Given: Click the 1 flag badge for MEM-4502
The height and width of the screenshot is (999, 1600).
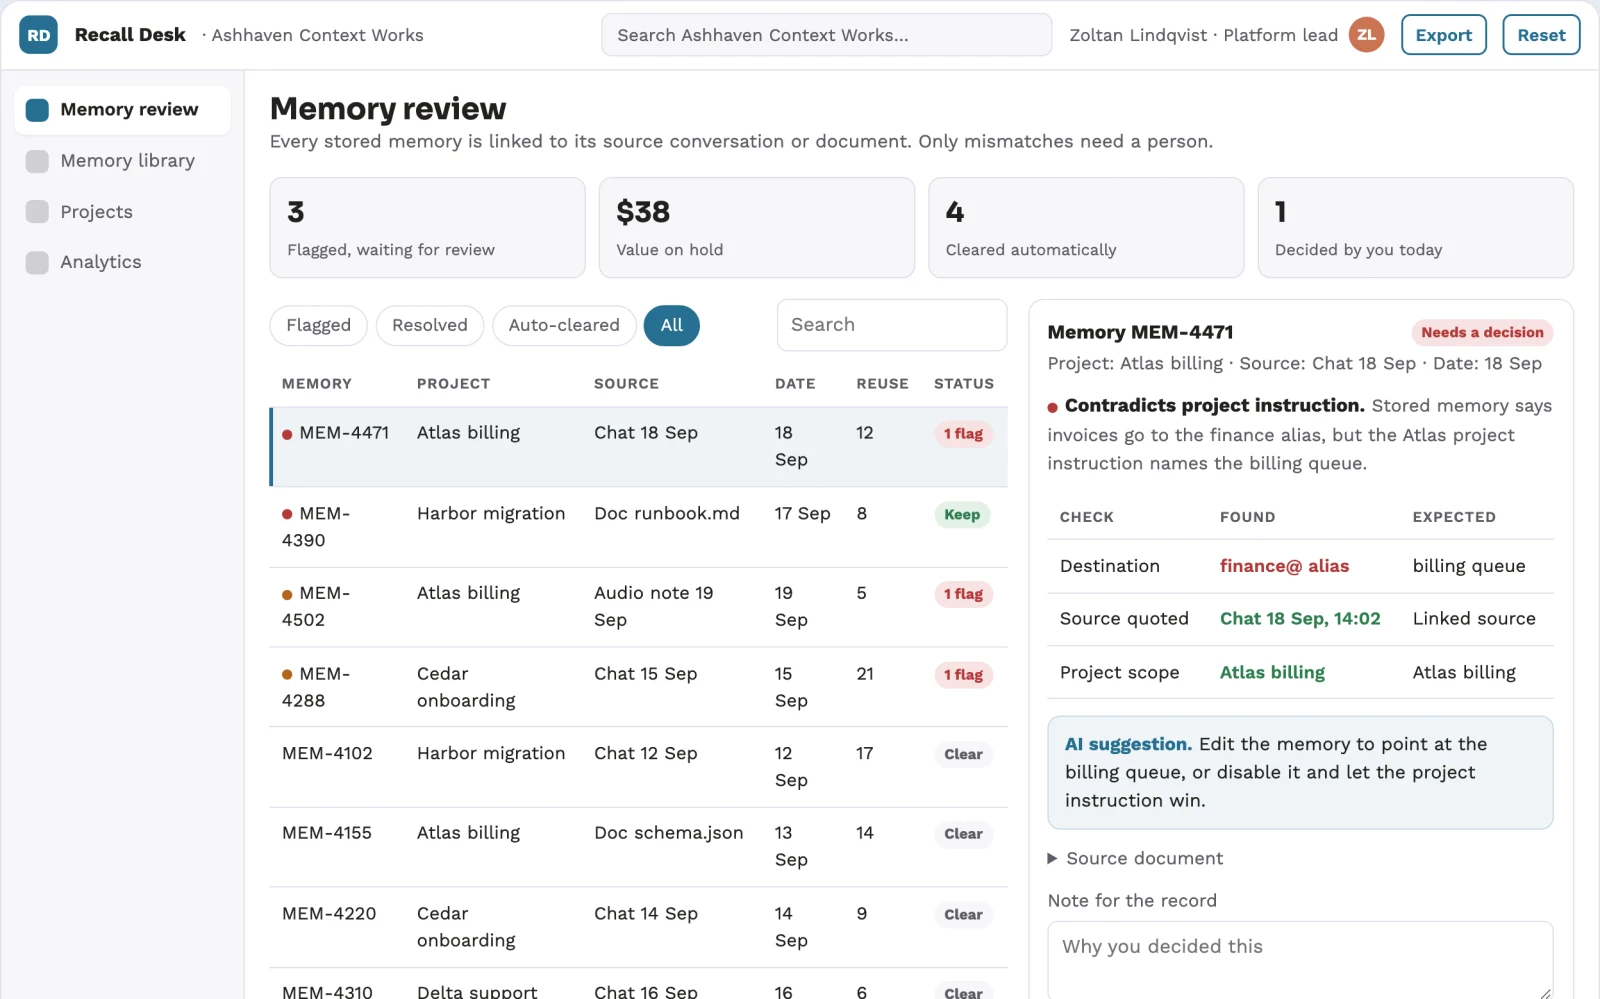Looking at the screenshot, I should click(x=963, y=594).
